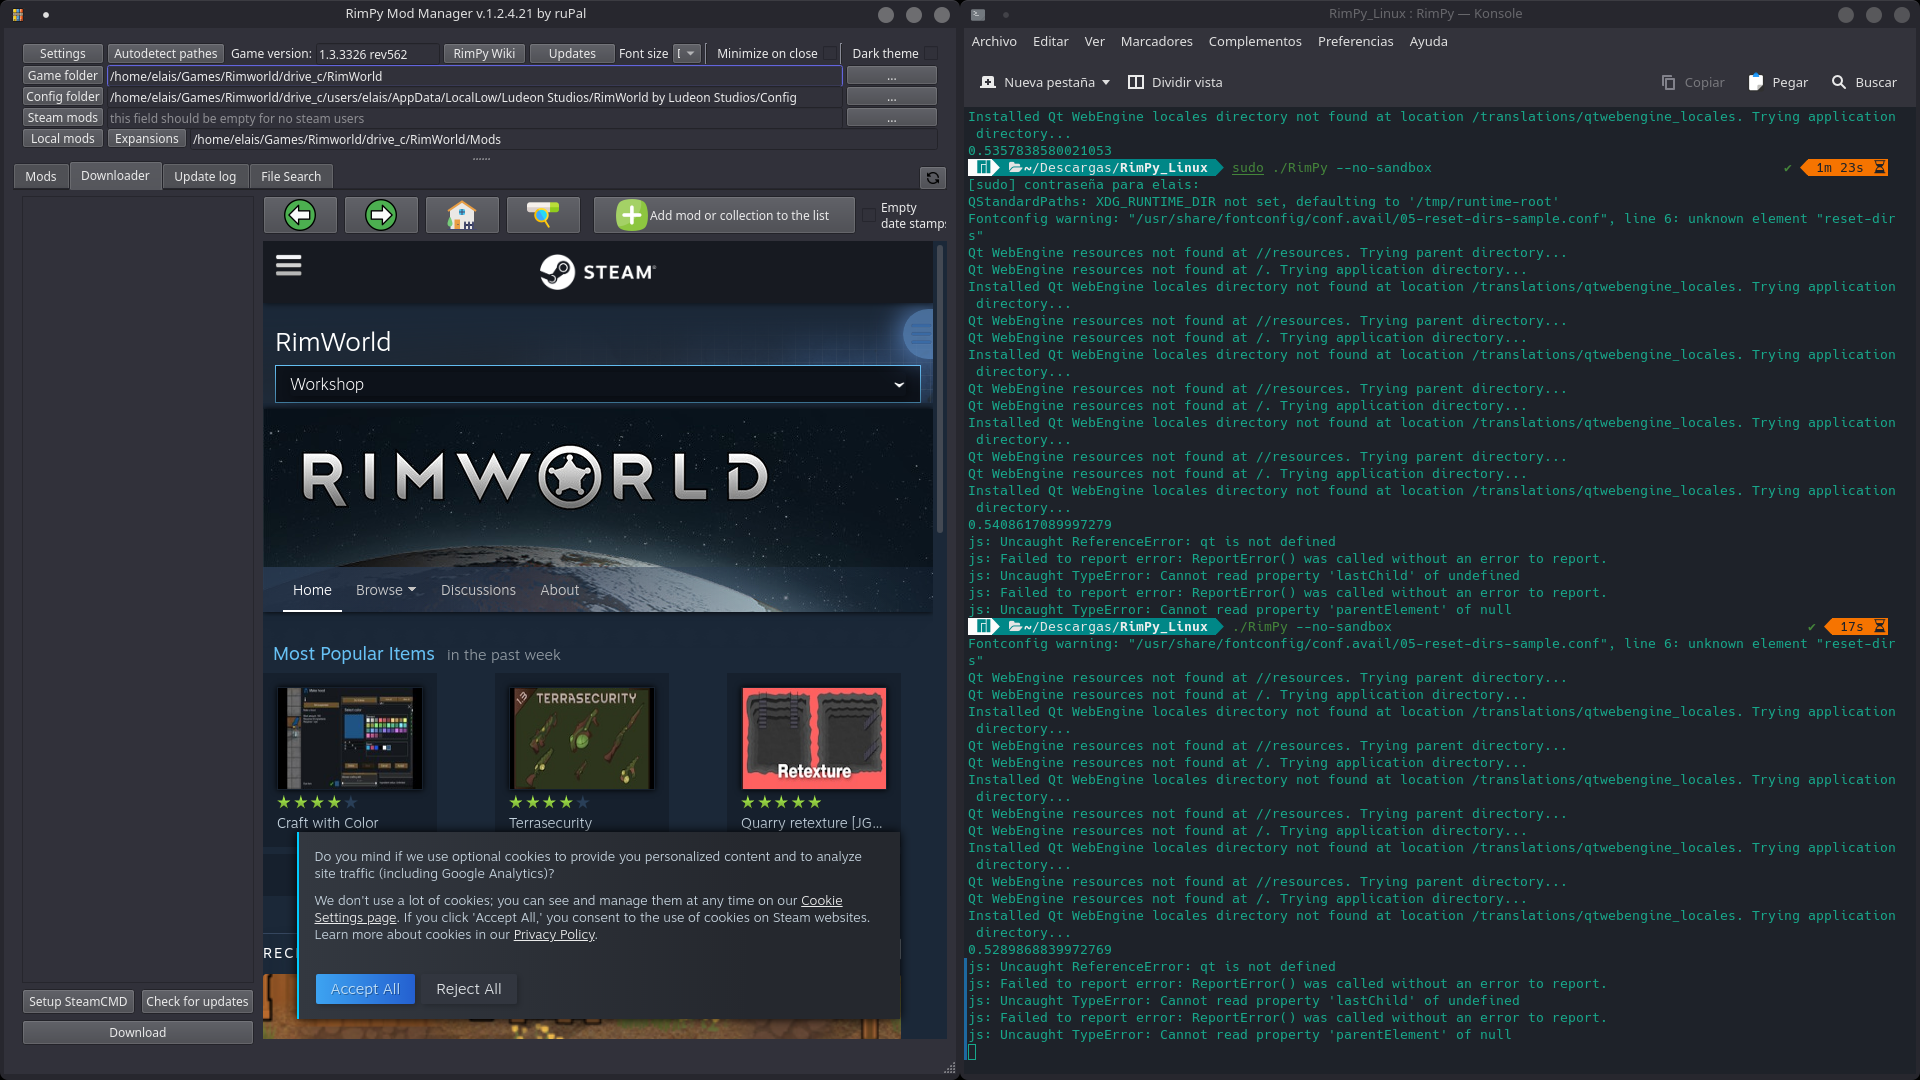
Task: Open the Font size selector dropdown
Action: pyautogui.click(x=688, y=53)
